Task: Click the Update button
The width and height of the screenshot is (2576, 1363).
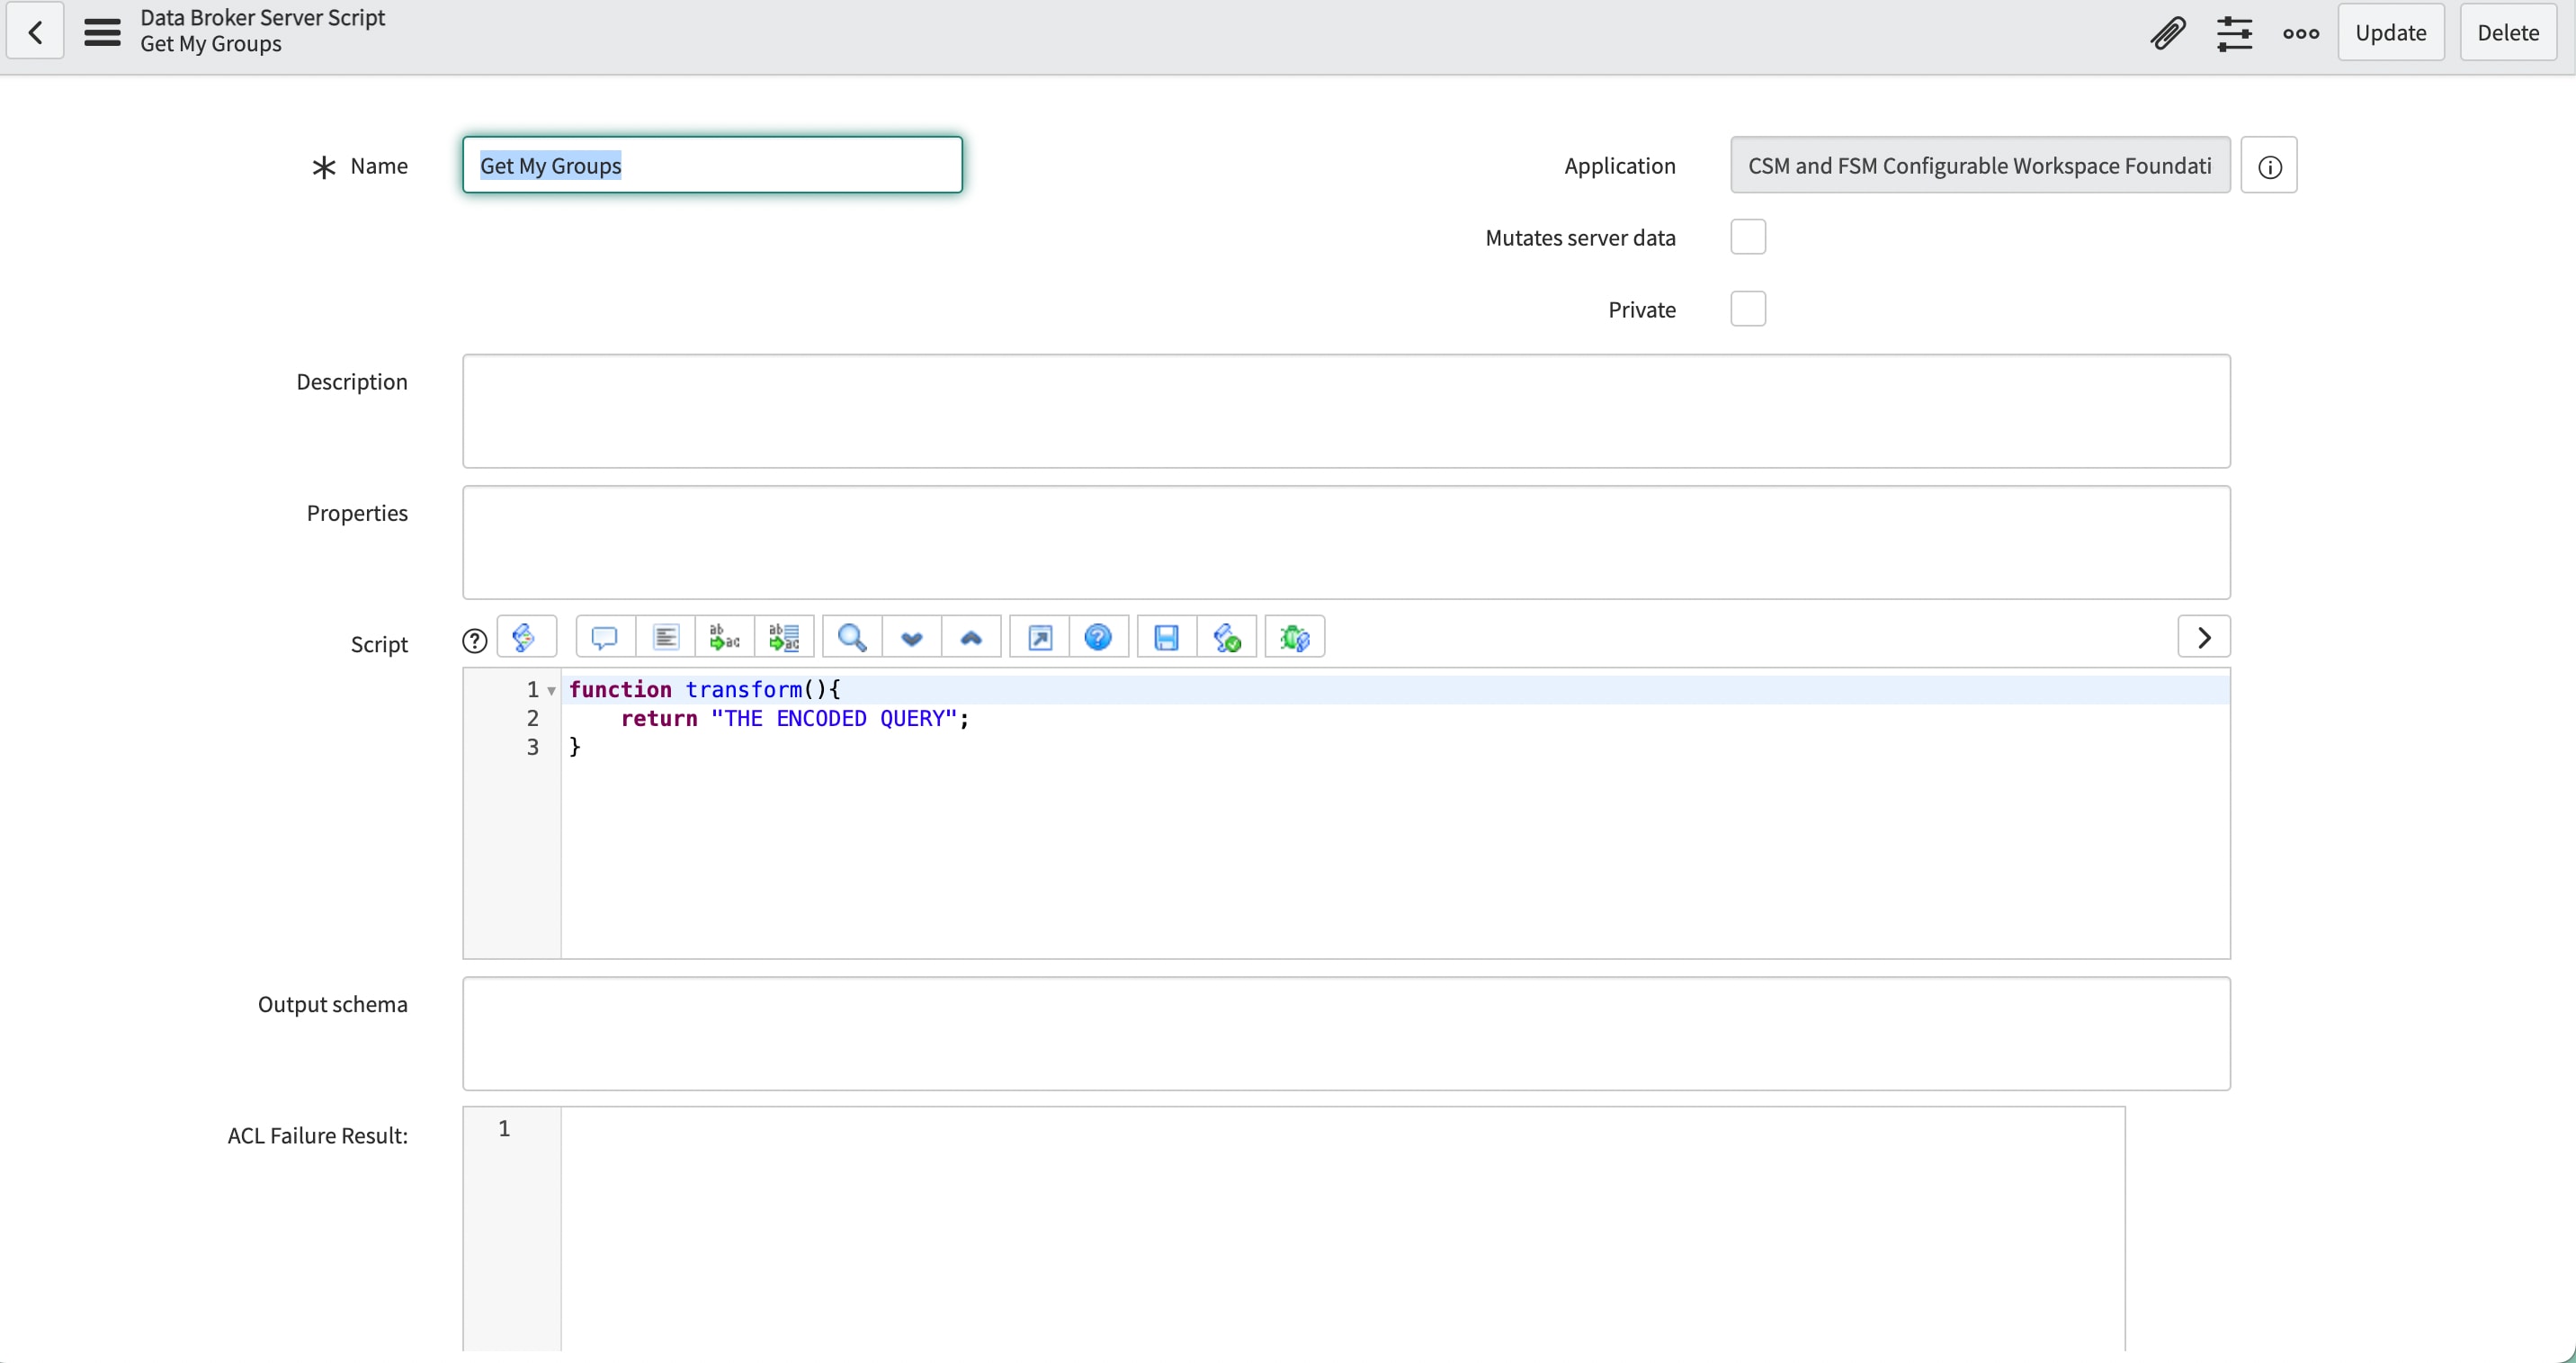Action: point(2390,33)
